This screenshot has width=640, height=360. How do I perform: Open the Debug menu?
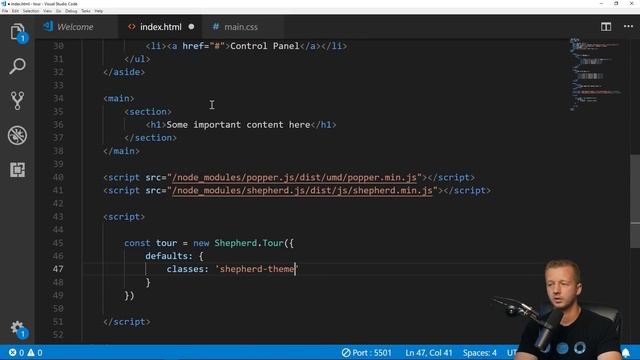tap(71, 11)
